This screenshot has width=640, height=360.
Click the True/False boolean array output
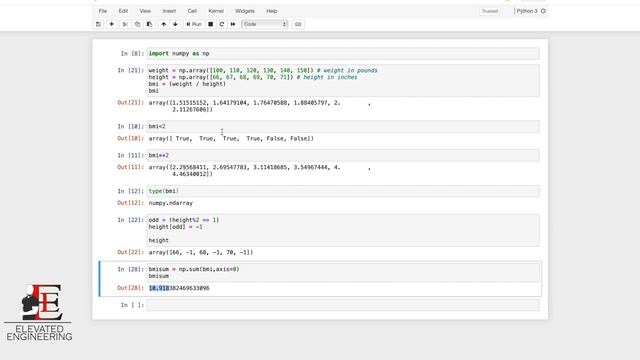[x=231, y=139]
